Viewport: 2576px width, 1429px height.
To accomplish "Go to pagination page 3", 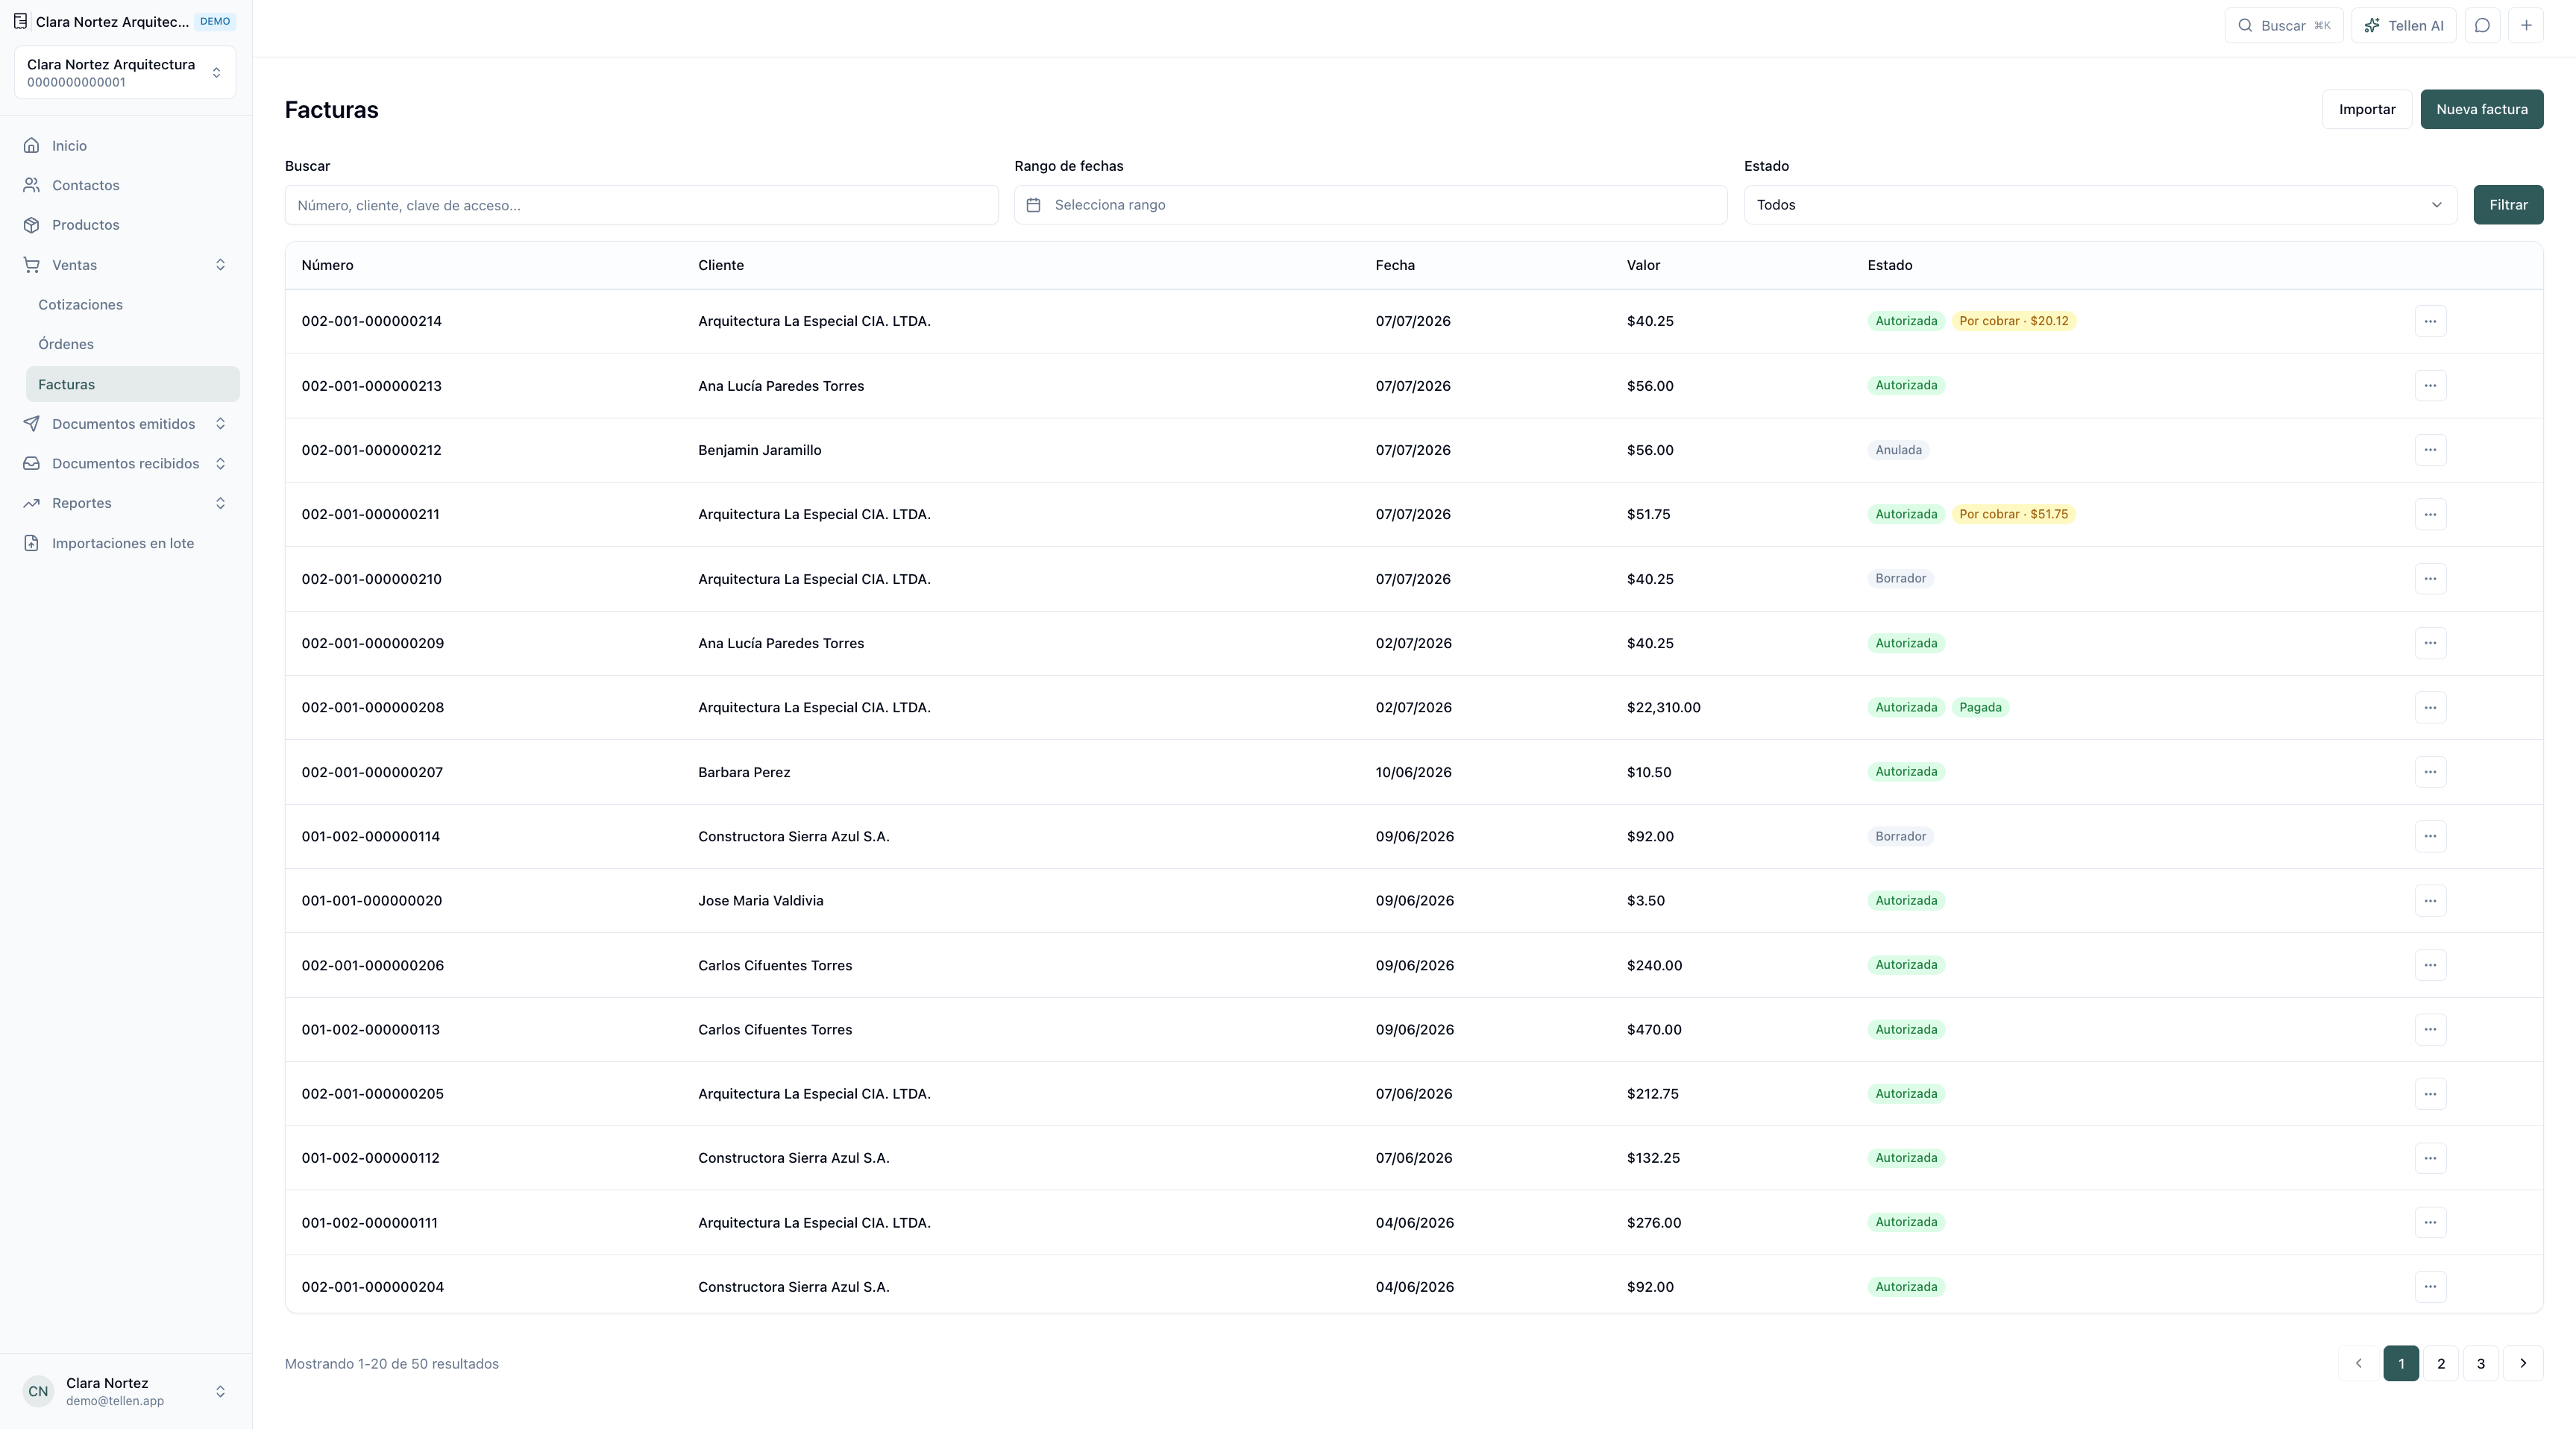I will [2481, 1364].
